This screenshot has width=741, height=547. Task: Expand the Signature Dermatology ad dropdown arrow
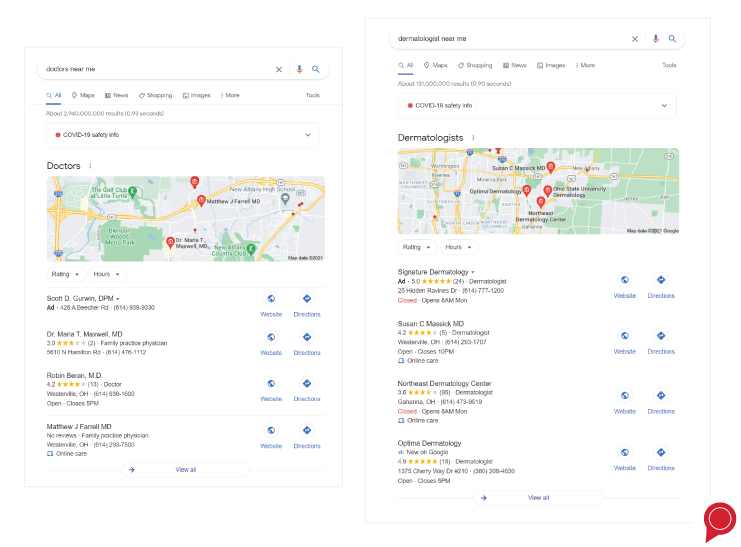tap(473, 272)
